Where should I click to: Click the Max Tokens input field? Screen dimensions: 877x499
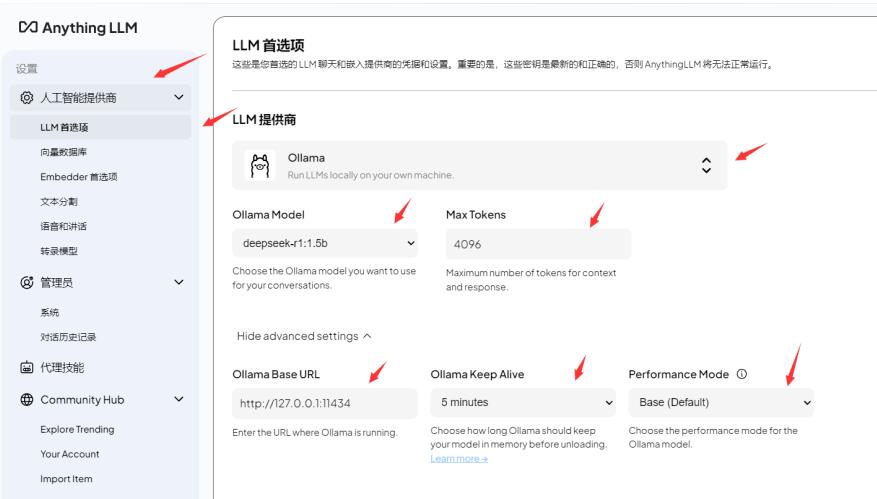pos(539,244)
